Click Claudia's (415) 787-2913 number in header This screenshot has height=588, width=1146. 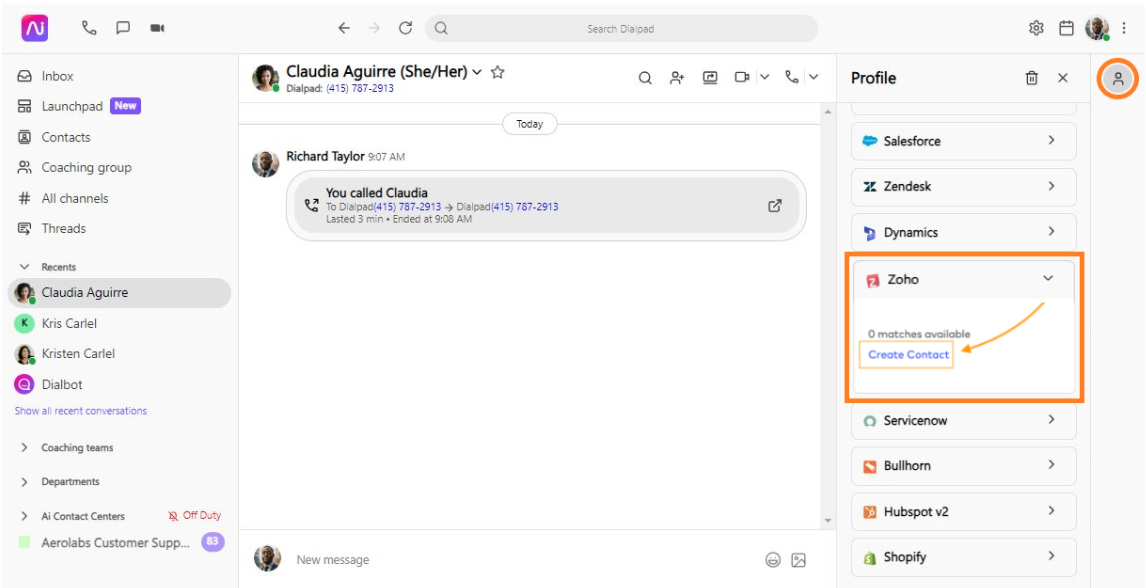[x=360, y=88]
